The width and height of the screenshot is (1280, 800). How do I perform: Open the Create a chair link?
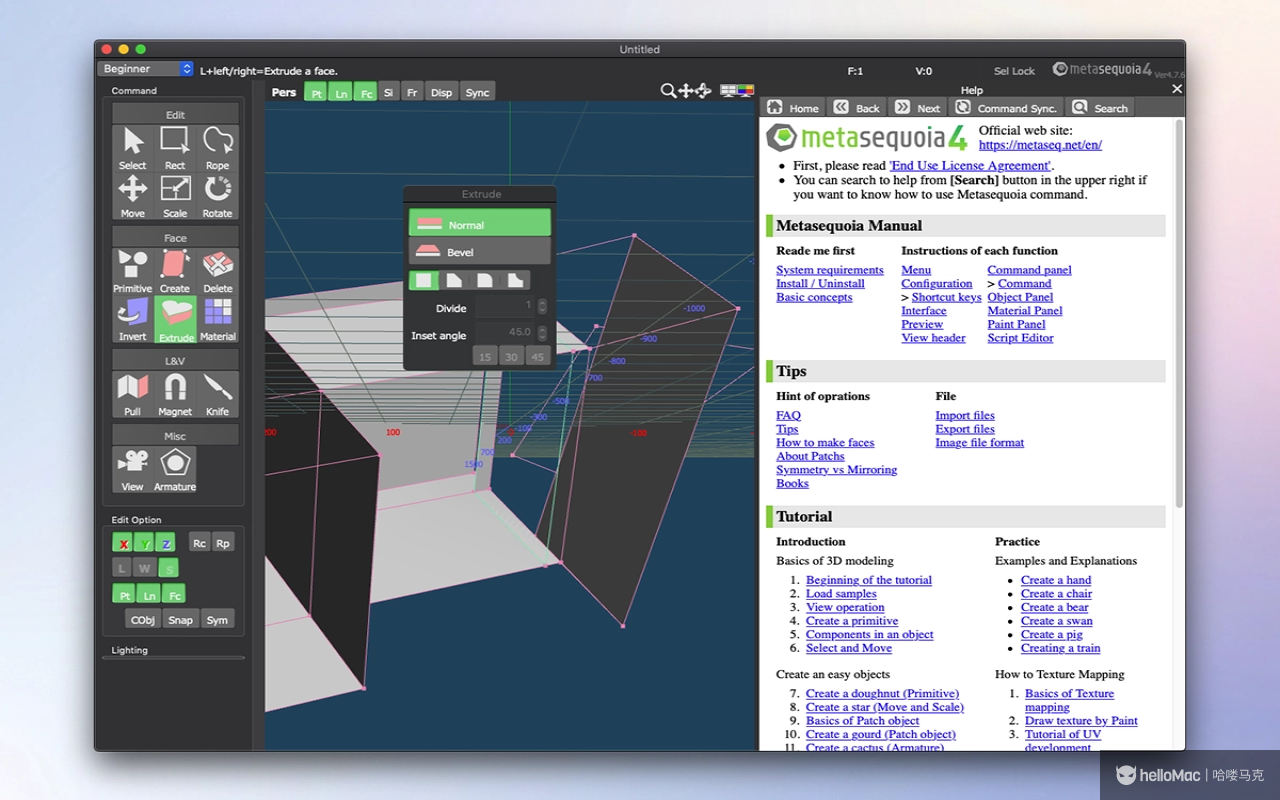tap(1056, 594)
